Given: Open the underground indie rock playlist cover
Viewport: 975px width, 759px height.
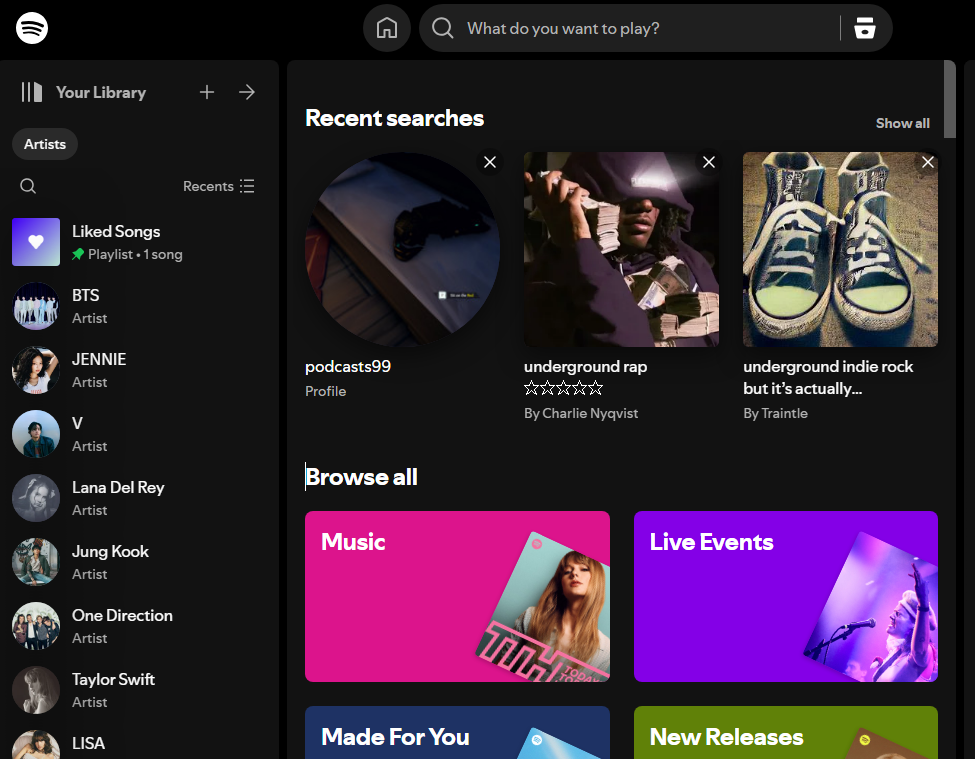Looking at the screenshot, I should click(x=840, y=249).
